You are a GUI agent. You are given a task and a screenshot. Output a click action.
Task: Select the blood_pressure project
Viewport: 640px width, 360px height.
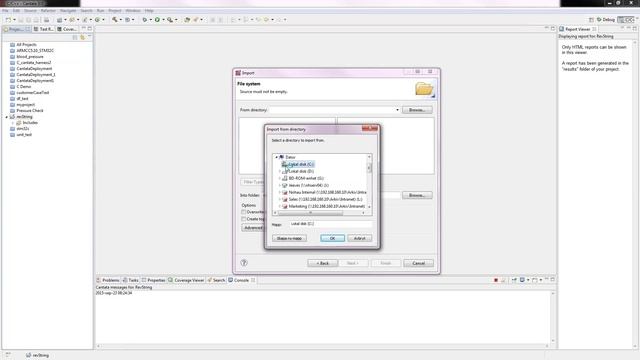pyautogui.click(x=30, y=57)
